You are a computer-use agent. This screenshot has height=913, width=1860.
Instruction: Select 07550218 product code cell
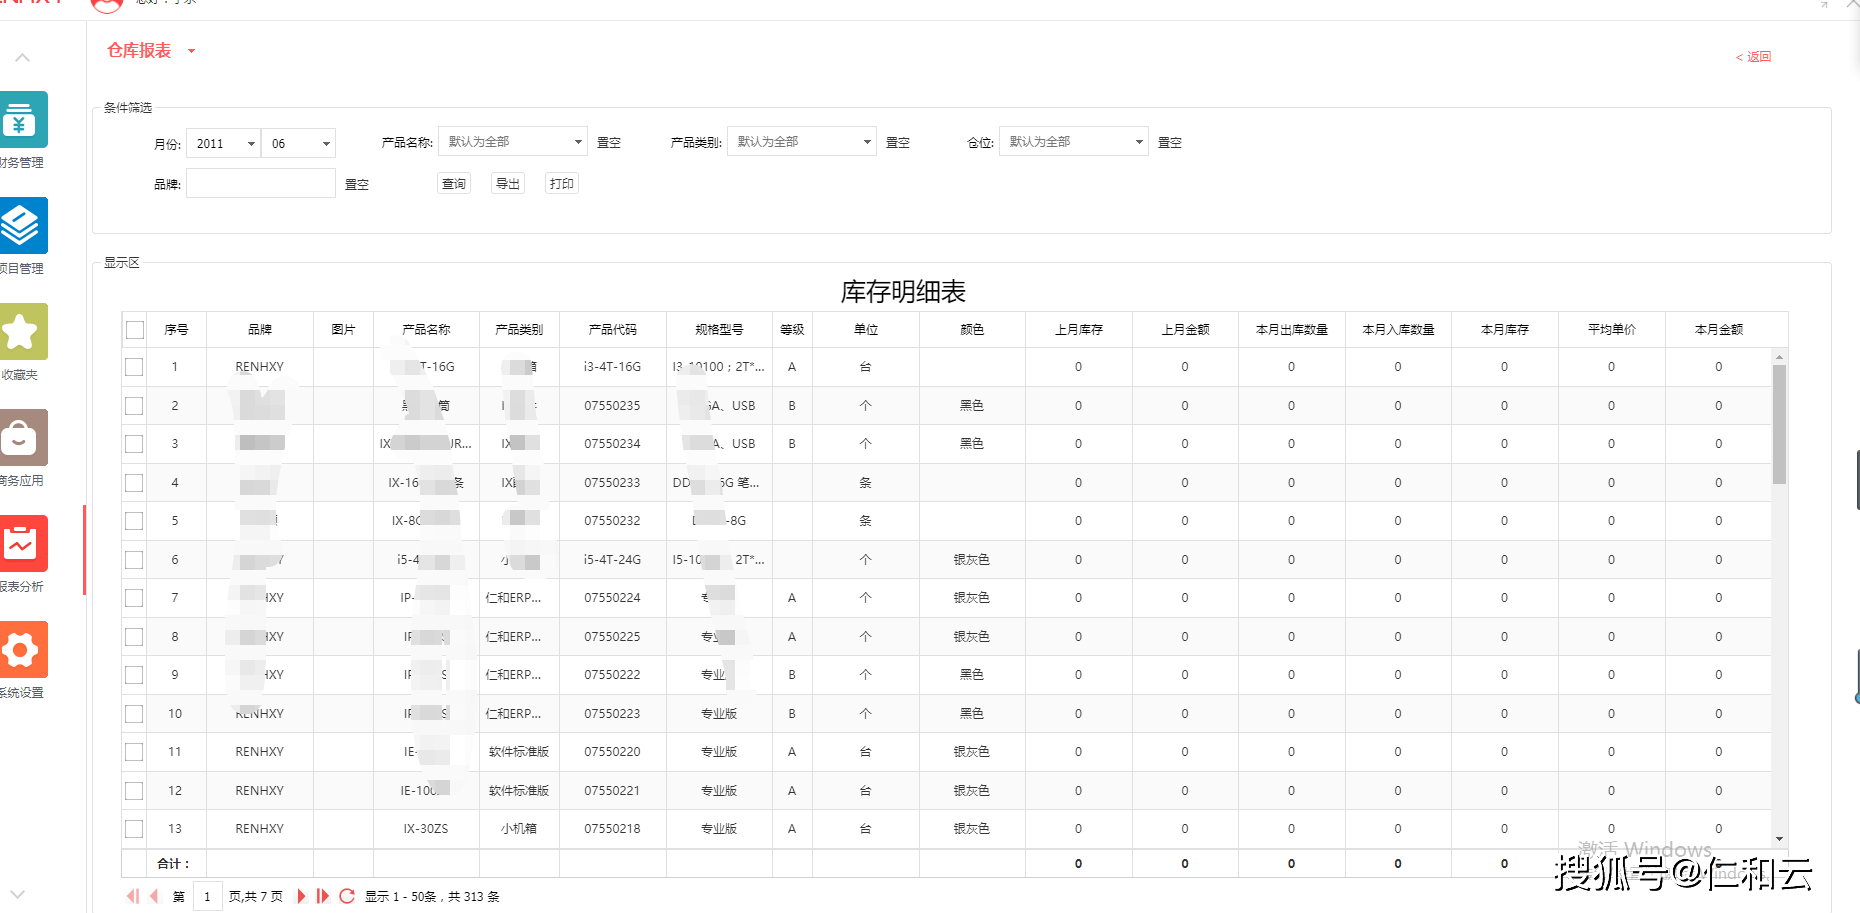(613, 829)
